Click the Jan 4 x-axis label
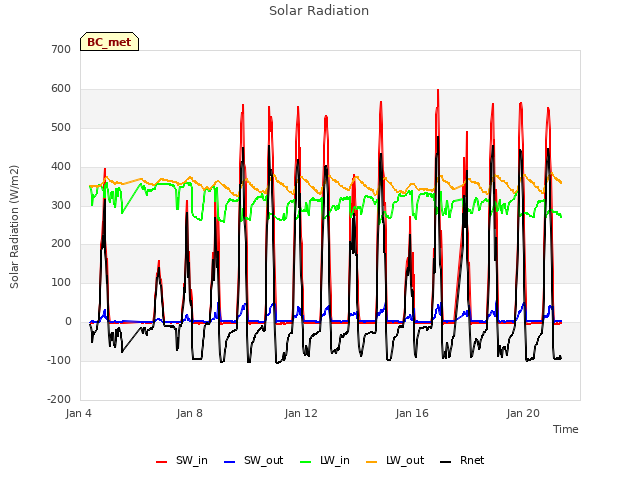640x480 pixels. pos(79,413)
